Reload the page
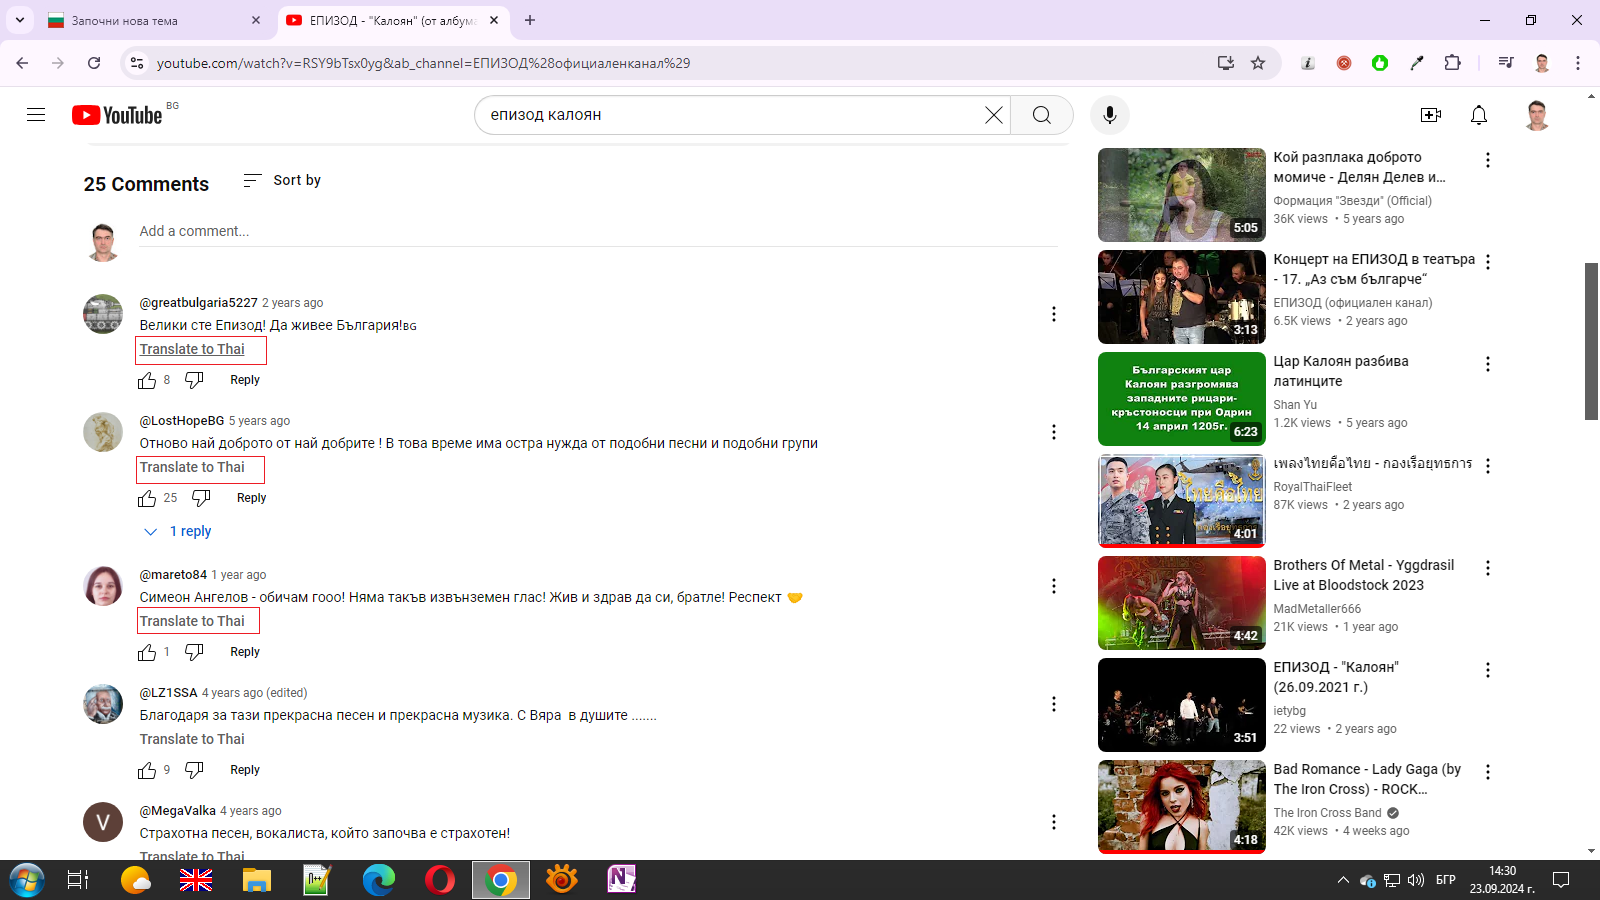Screen dimensions: 1600x900 tap(94, 63)
